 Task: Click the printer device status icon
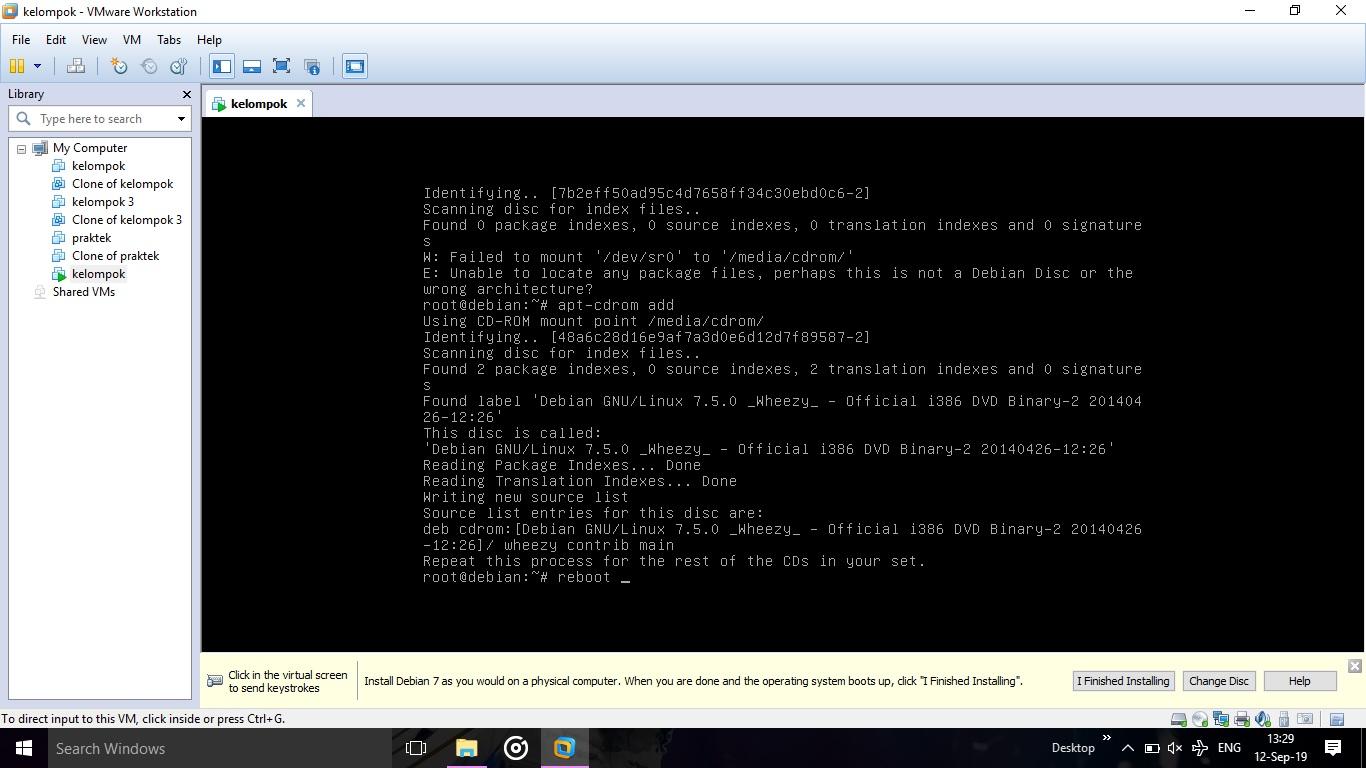[x=1242, y=719]
